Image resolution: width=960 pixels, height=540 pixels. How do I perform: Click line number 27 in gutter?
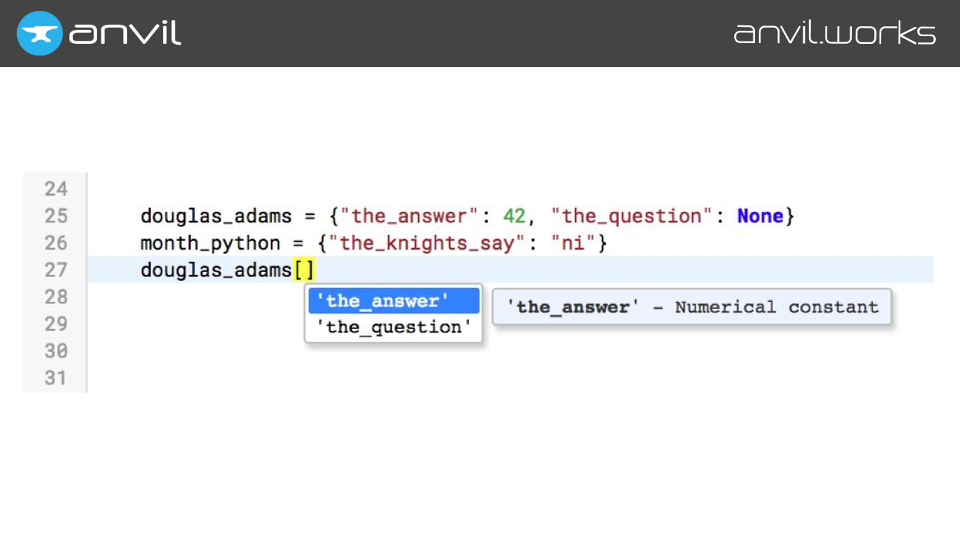coord(56,270)
